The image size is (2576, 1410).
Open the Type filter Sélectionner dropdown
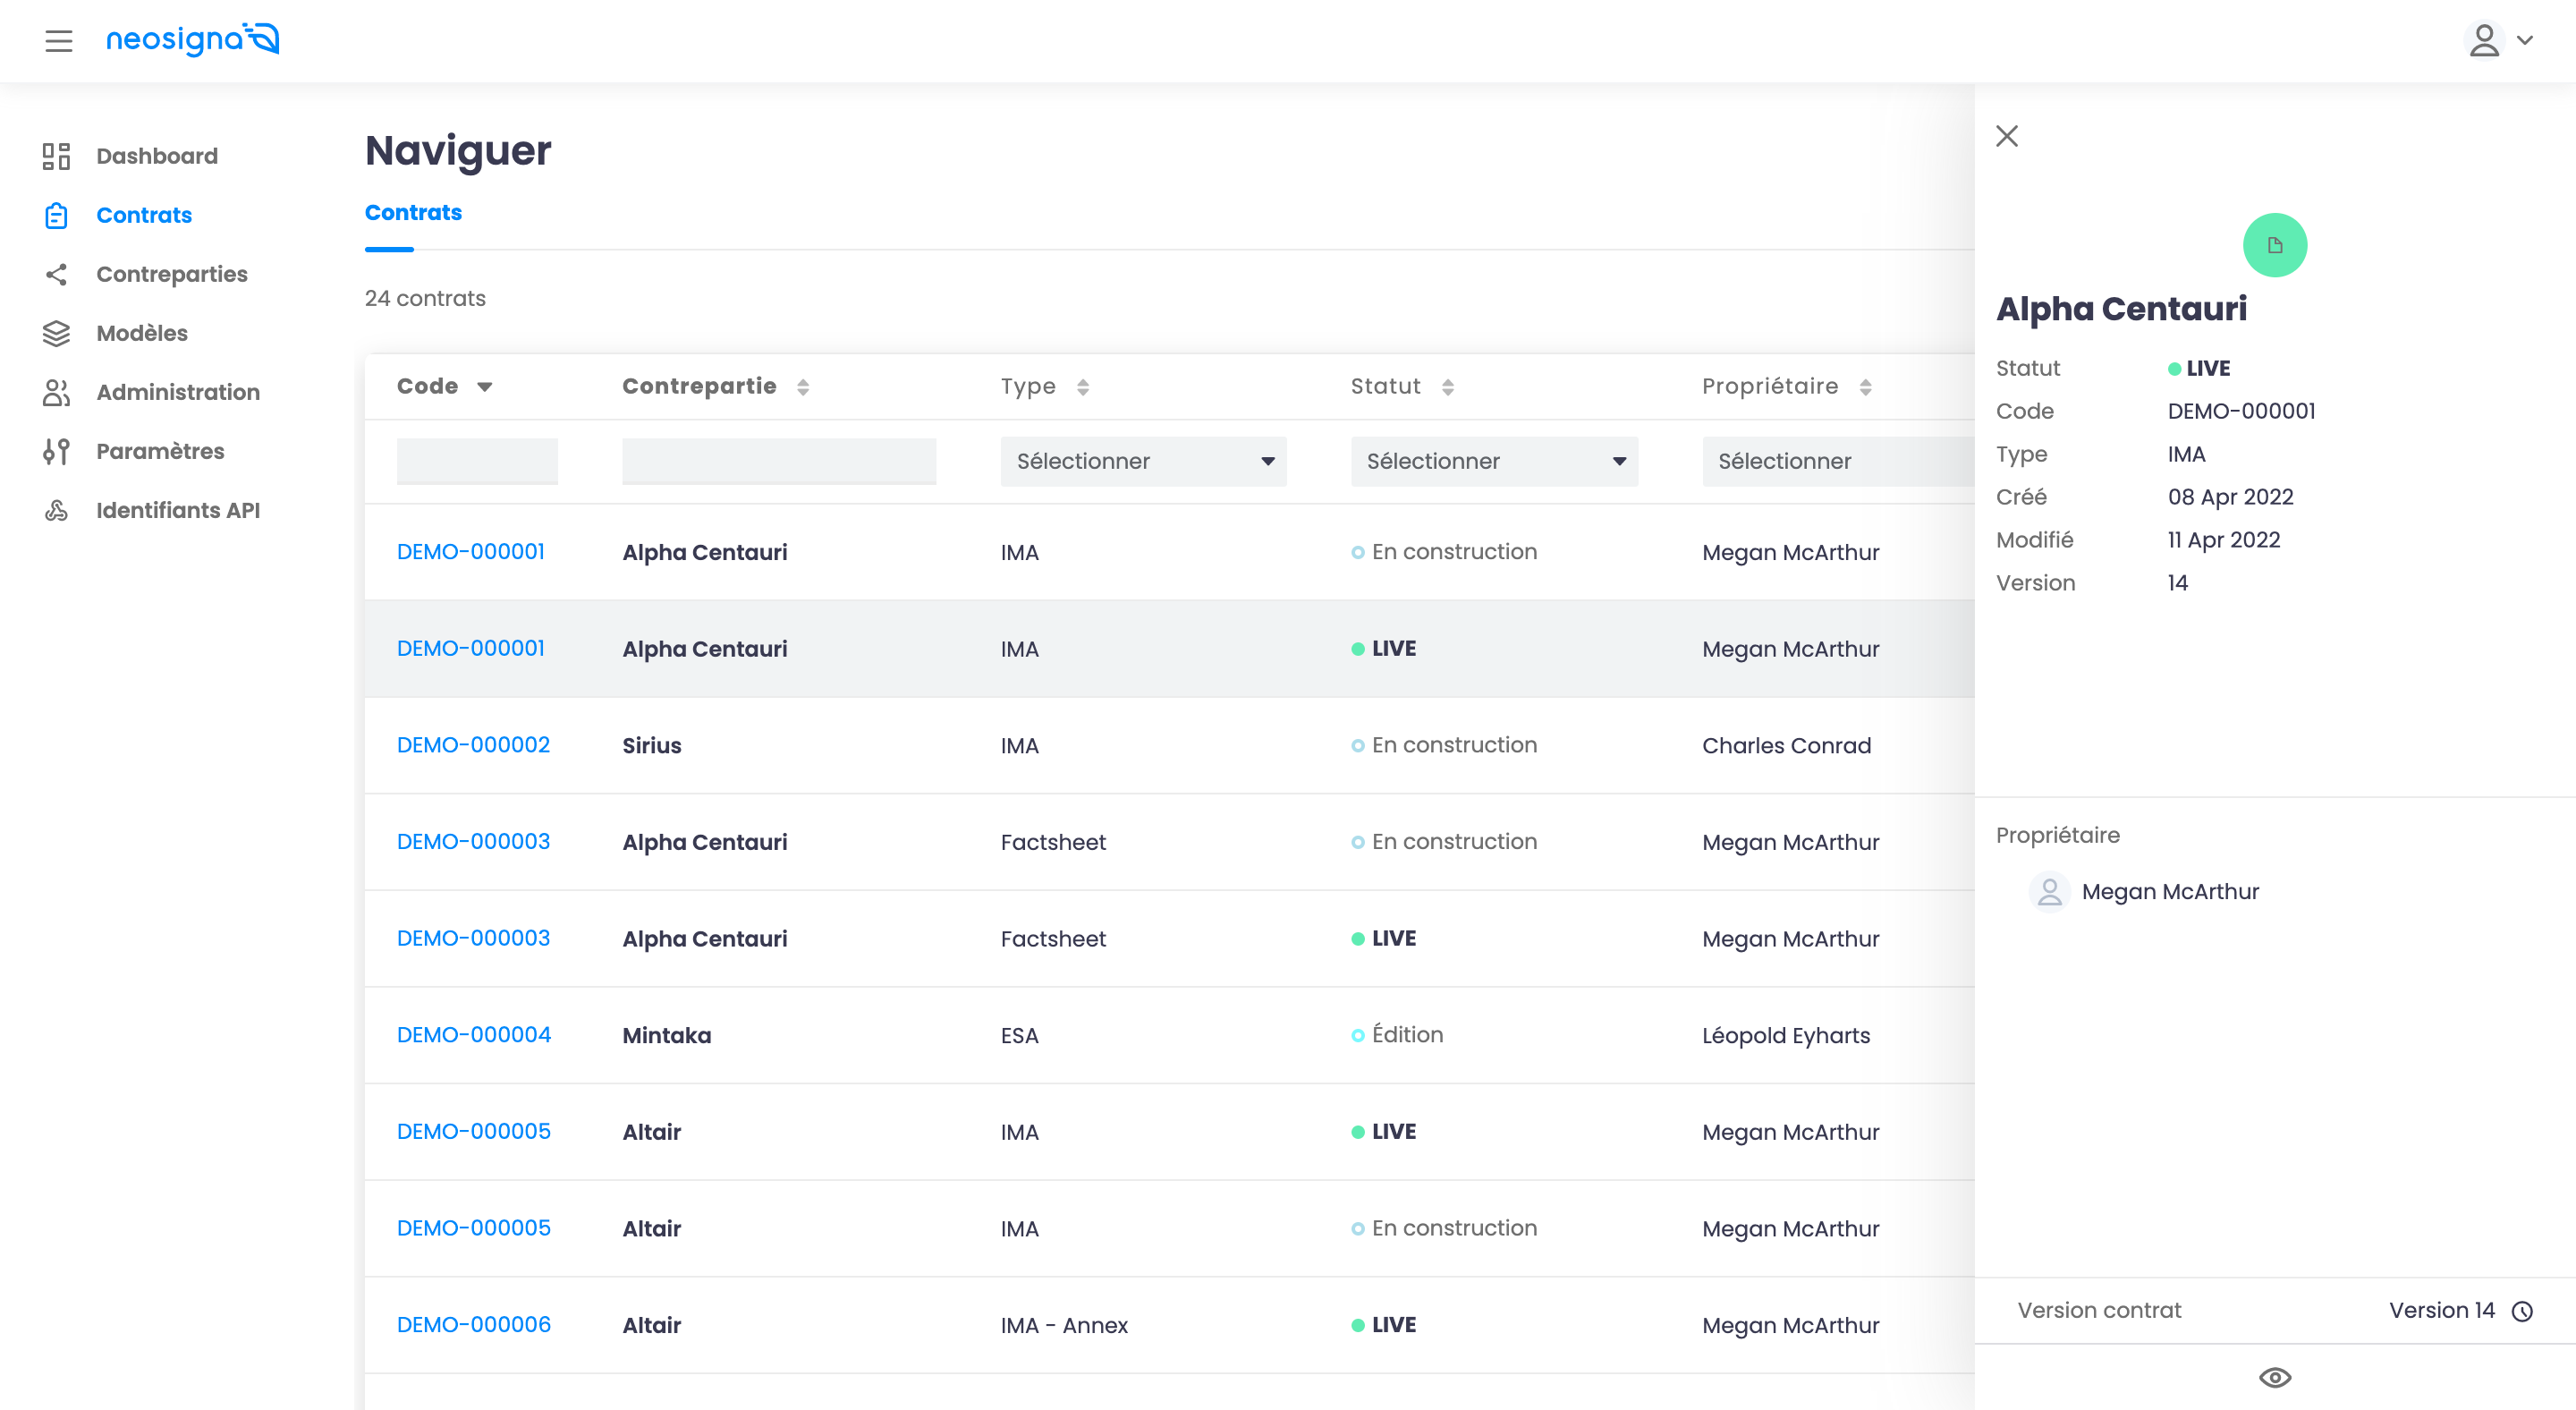[x=1142, y=461]
